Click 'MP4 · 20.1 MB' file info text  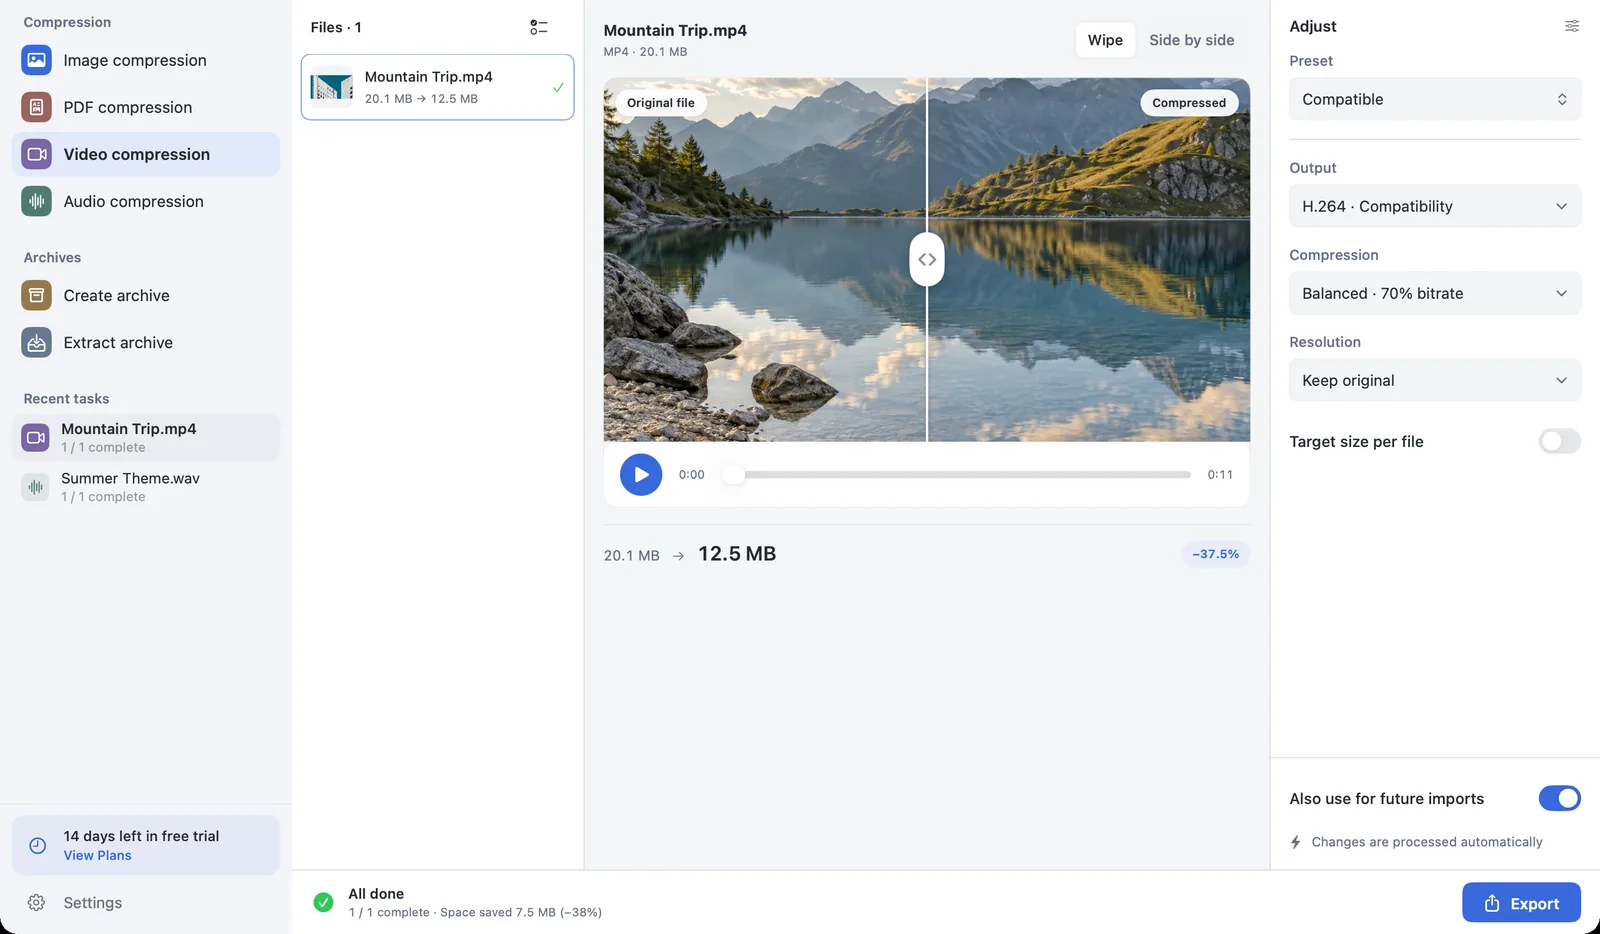point(645,52)
